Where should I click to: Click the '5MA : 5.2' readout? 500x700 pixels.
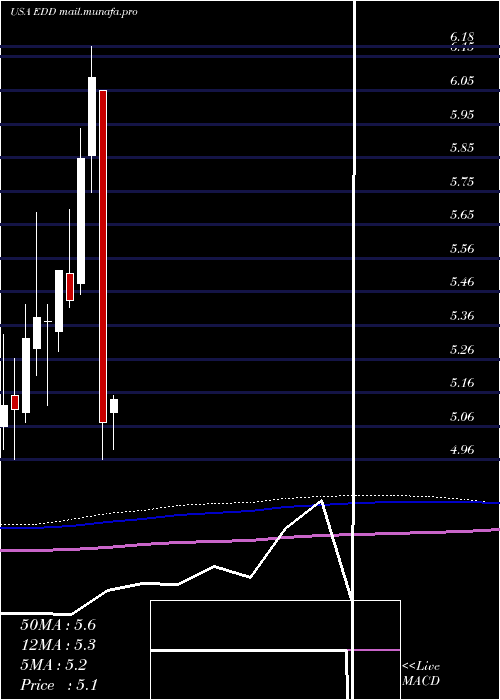(54, 665)
